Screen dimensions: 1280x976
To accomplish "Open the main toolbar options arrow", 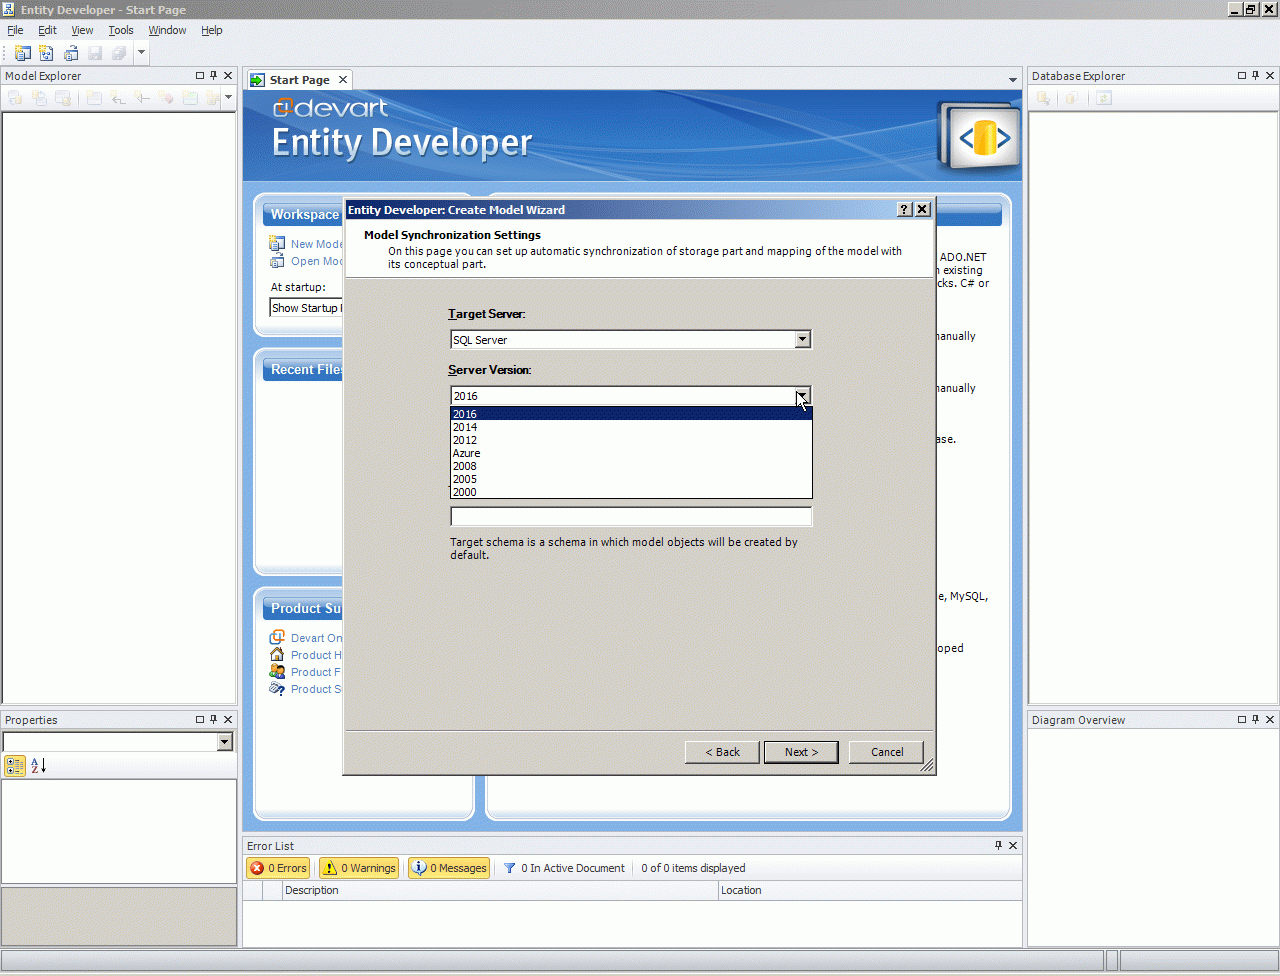I will [x=141, y=53].
